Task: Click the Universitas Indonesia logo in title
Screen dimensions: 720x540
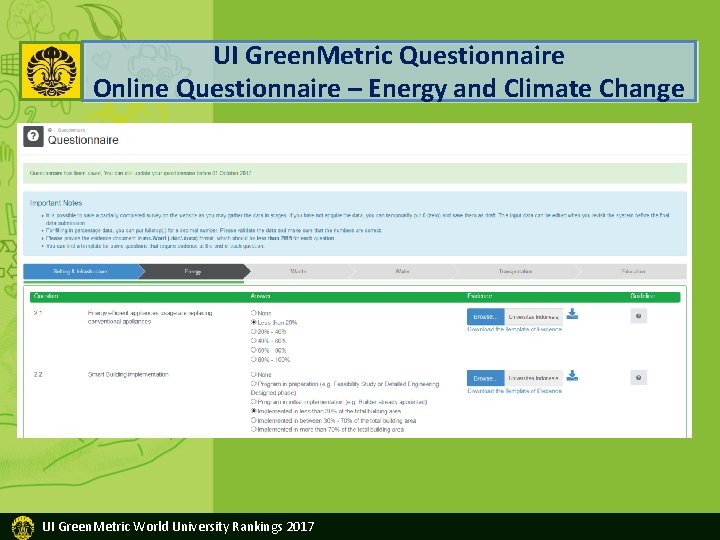Action: click(51, 71)
